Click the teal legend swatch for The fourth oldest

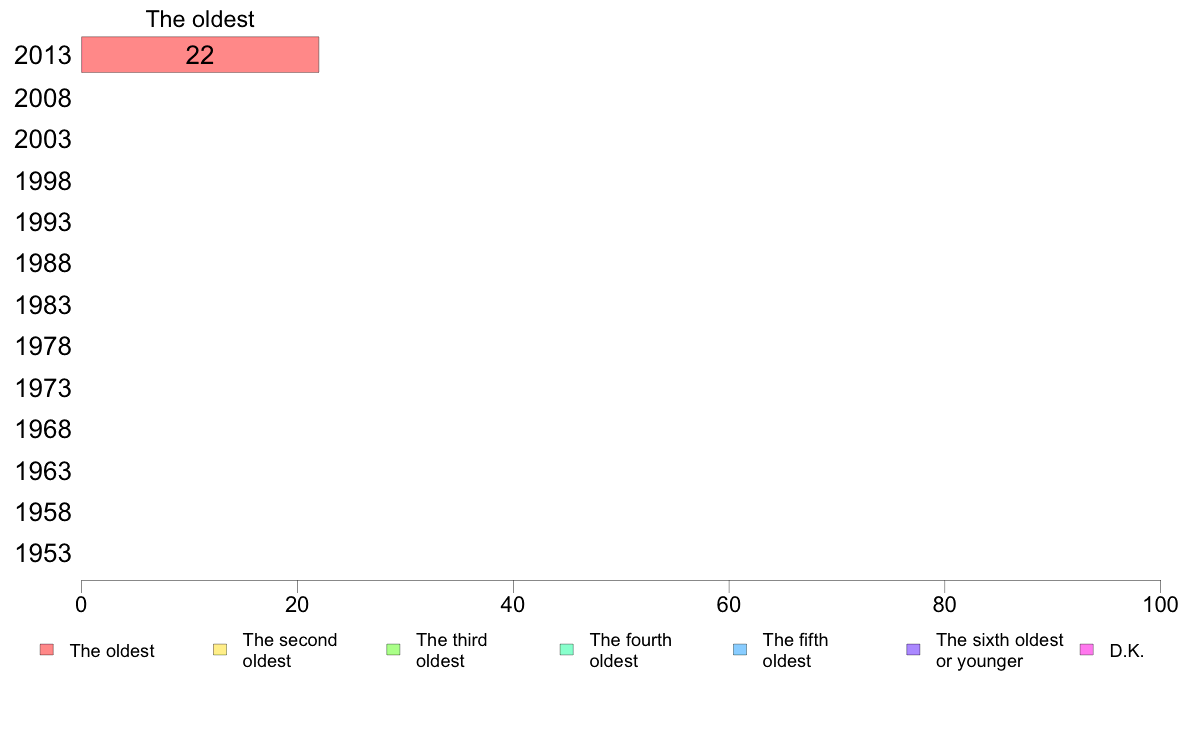tap(567, 650)
